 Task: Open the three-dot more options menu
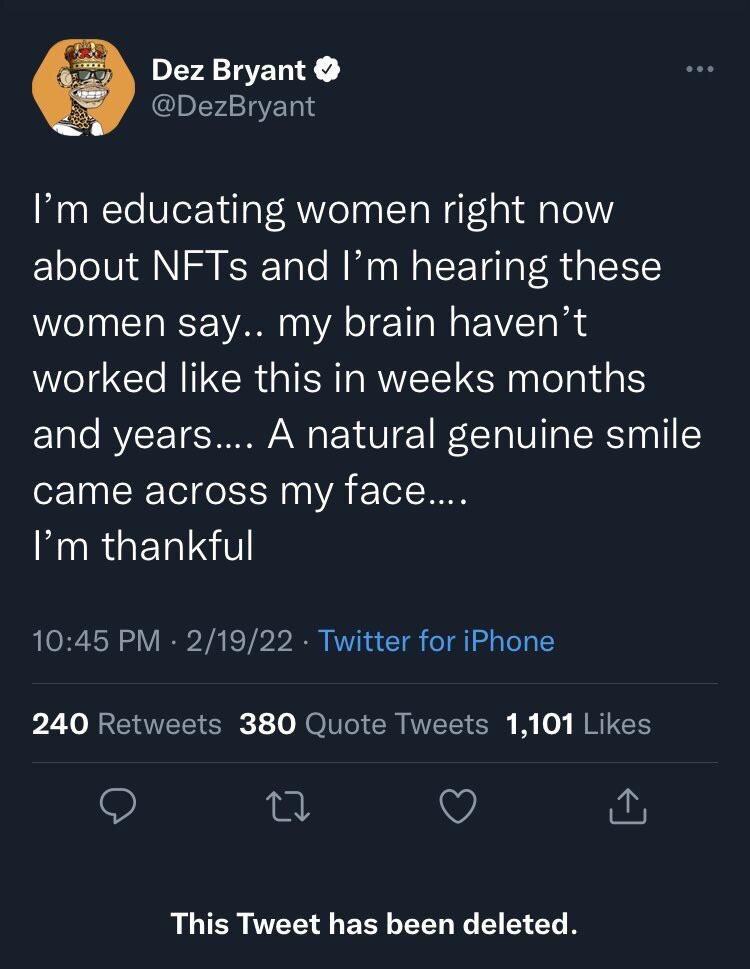(x=699, y=69)
